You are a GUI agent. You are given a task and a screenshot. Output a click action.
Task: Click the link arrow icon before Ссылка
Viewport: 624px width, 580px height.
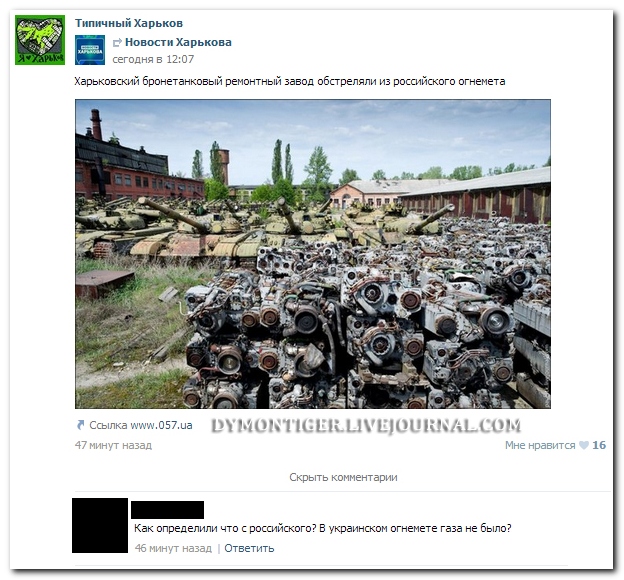(80, 425)
